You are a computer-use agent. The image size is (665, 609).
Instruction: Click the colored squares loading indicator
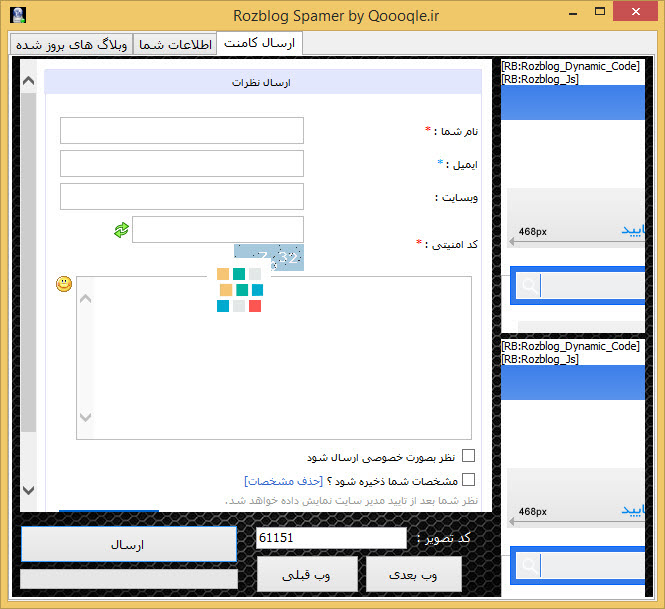[x=240, y=290]
